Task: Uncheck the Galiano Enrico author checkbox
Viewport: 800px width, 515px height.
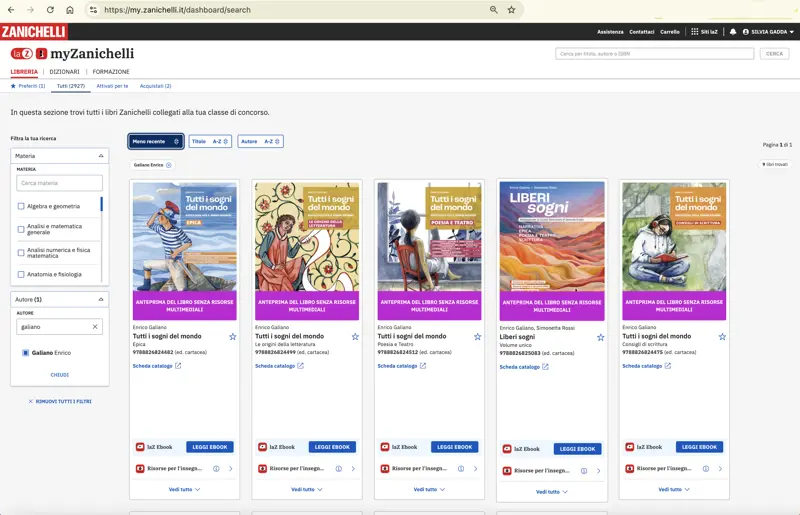Action: [25, 353]
